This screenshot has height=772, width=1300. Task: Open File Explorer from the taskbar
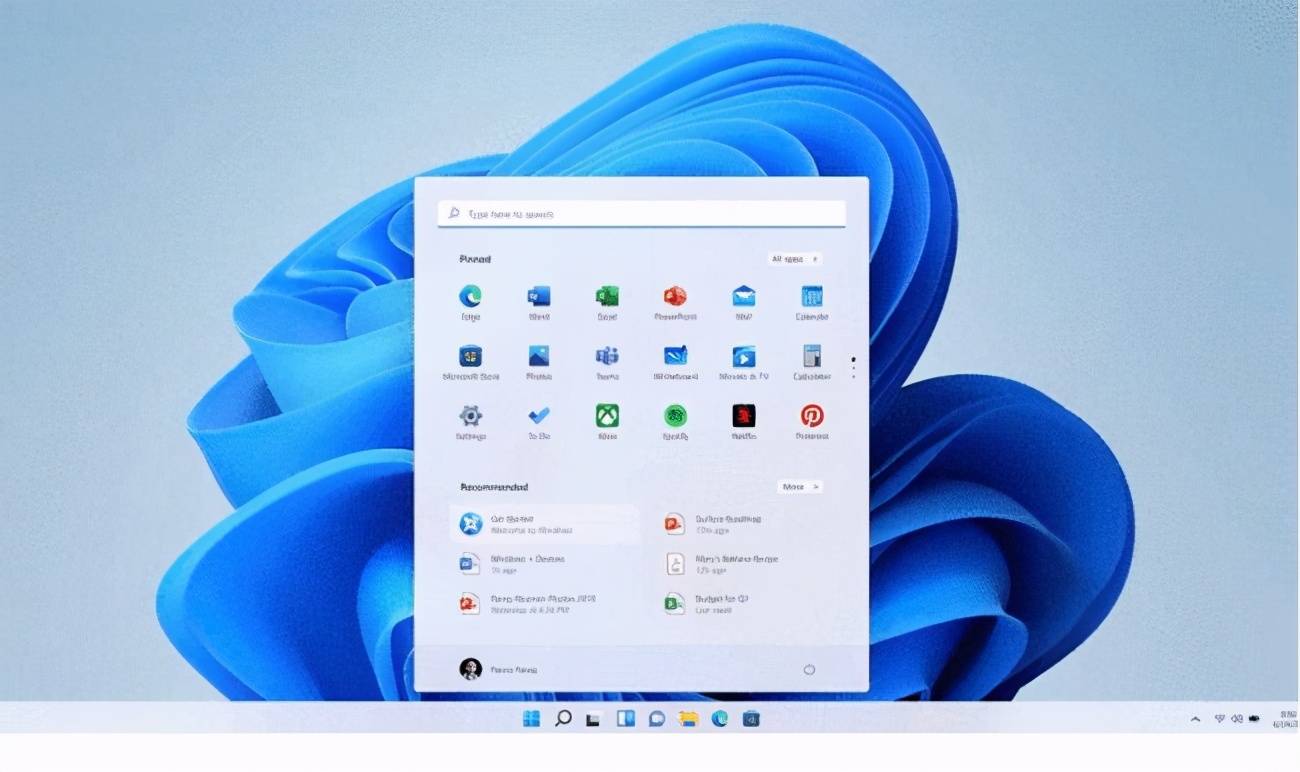(688, 718)
